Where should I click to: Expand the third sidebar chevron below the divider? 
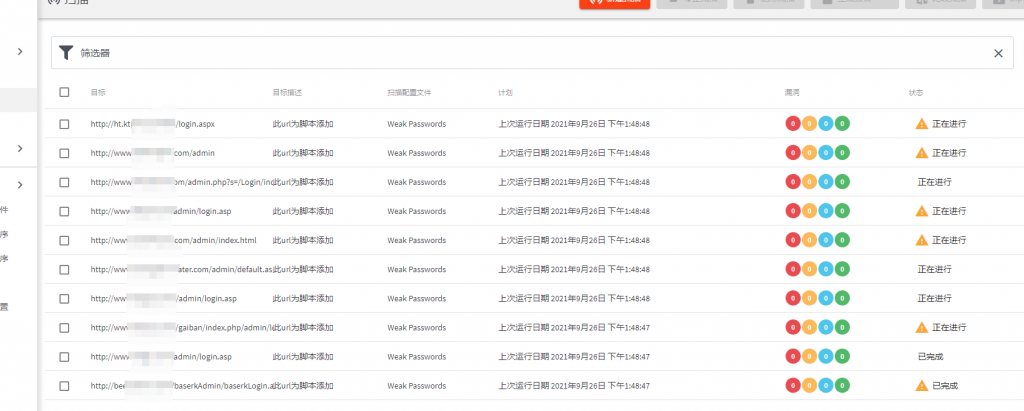tap(20, 185)
